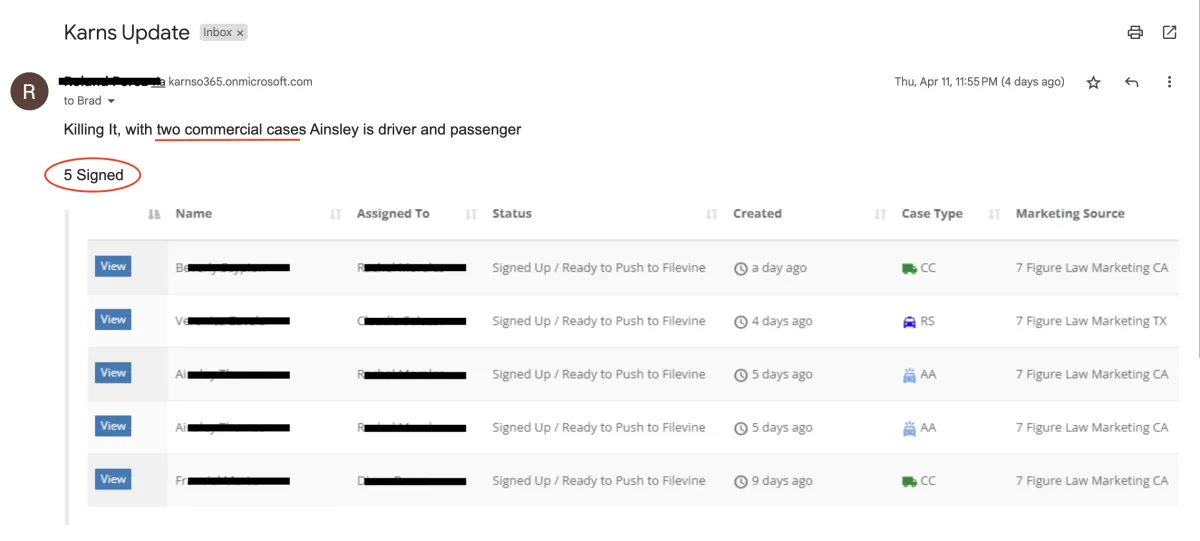The height and width of the screenshot is (541, 1200).
Task: Click the sort arrows beside Created header
Action: click(880, 214)
